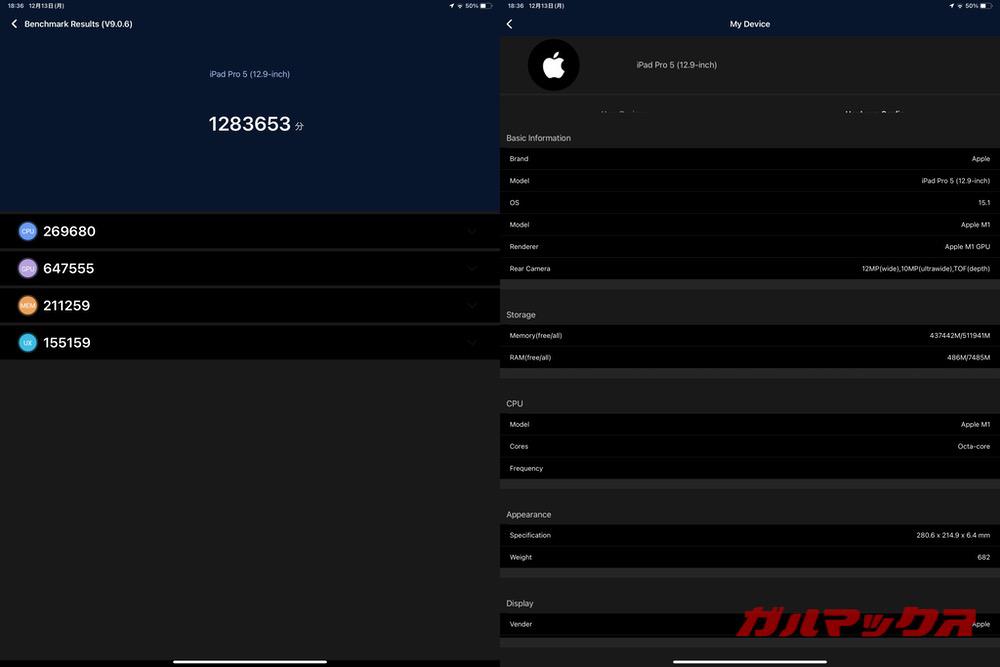Image resolution: width=1000 pixels, height=667 pixels.
Task: Select the UX score badge icon
Action: (27, 342)
